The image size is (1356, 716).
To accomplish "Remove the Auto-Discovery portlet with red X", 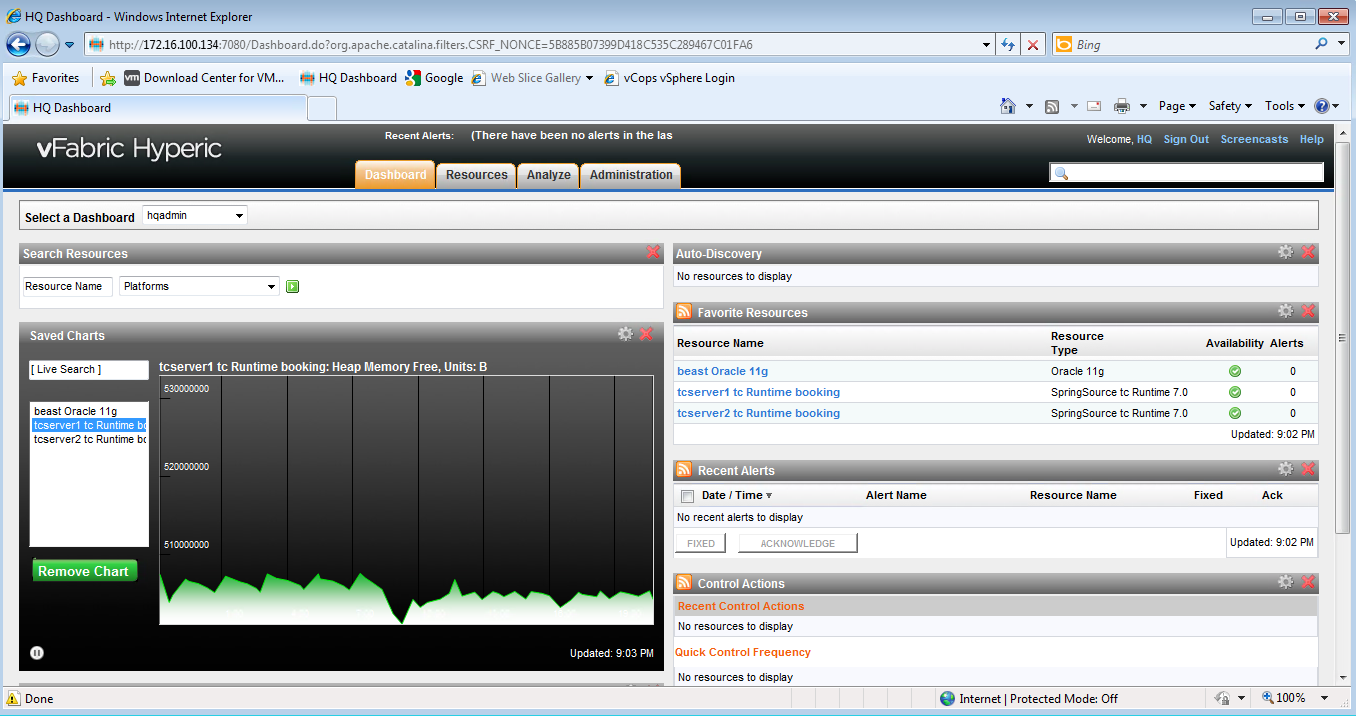I will point(1308,252).
